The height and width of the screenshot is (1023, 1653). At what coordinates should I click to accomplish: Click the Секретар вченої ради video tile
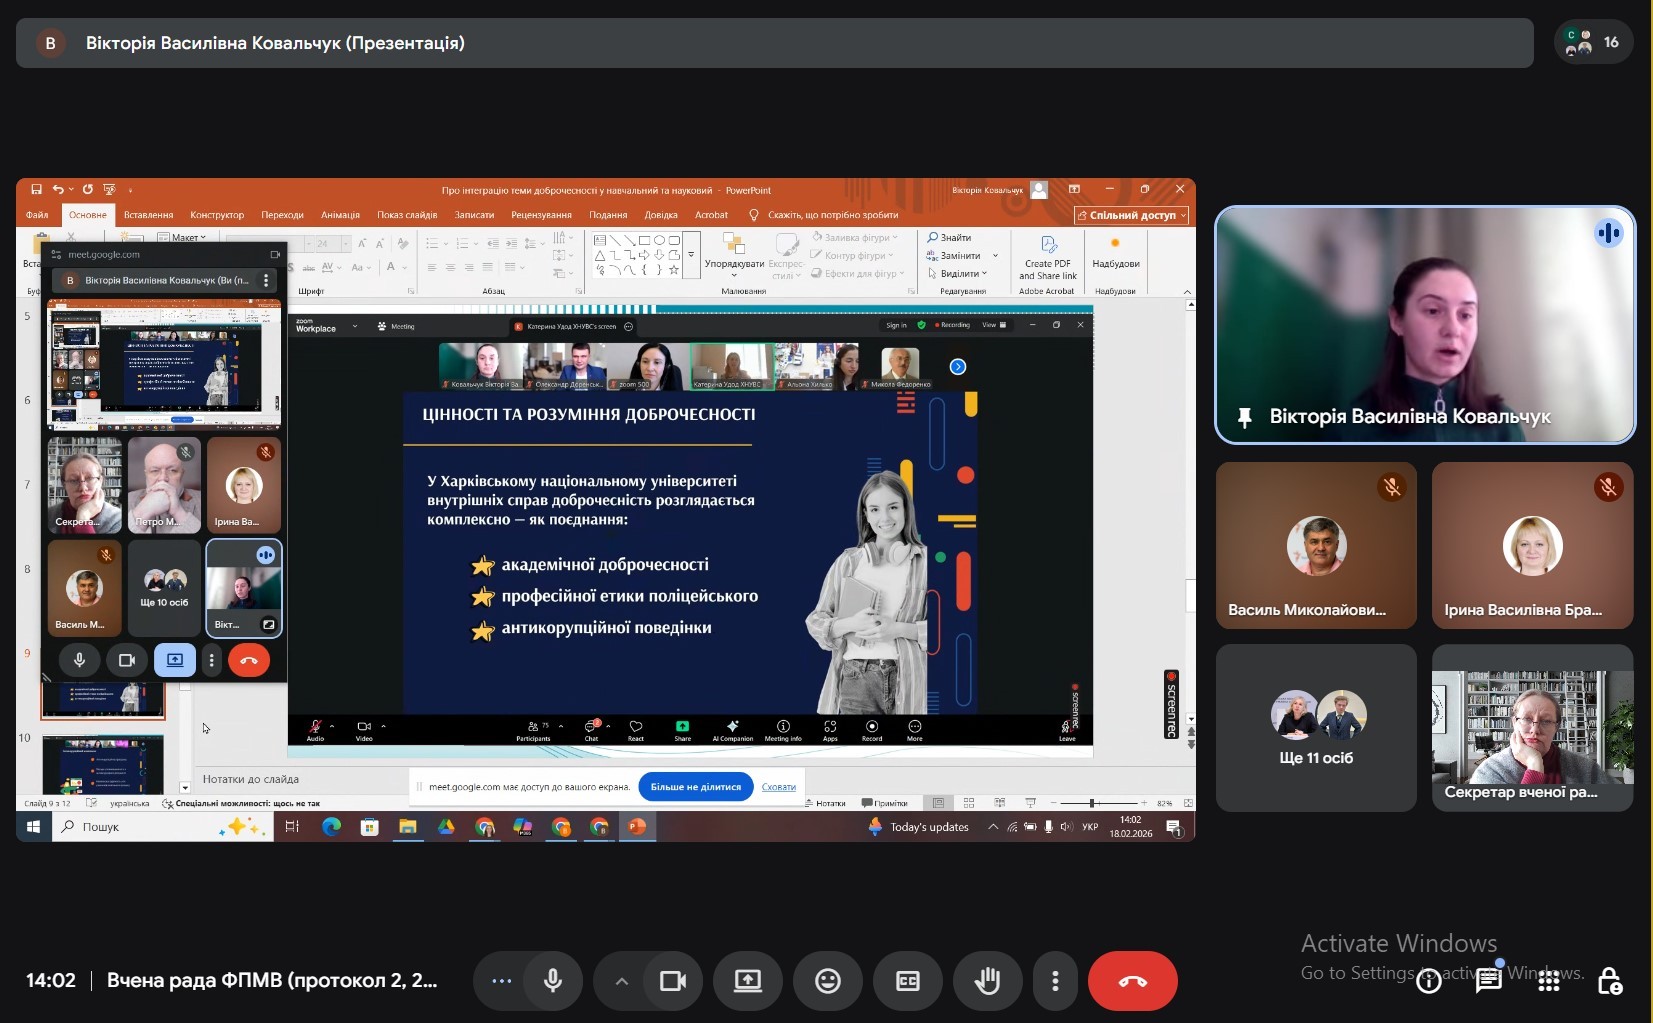pos(1532,727)
